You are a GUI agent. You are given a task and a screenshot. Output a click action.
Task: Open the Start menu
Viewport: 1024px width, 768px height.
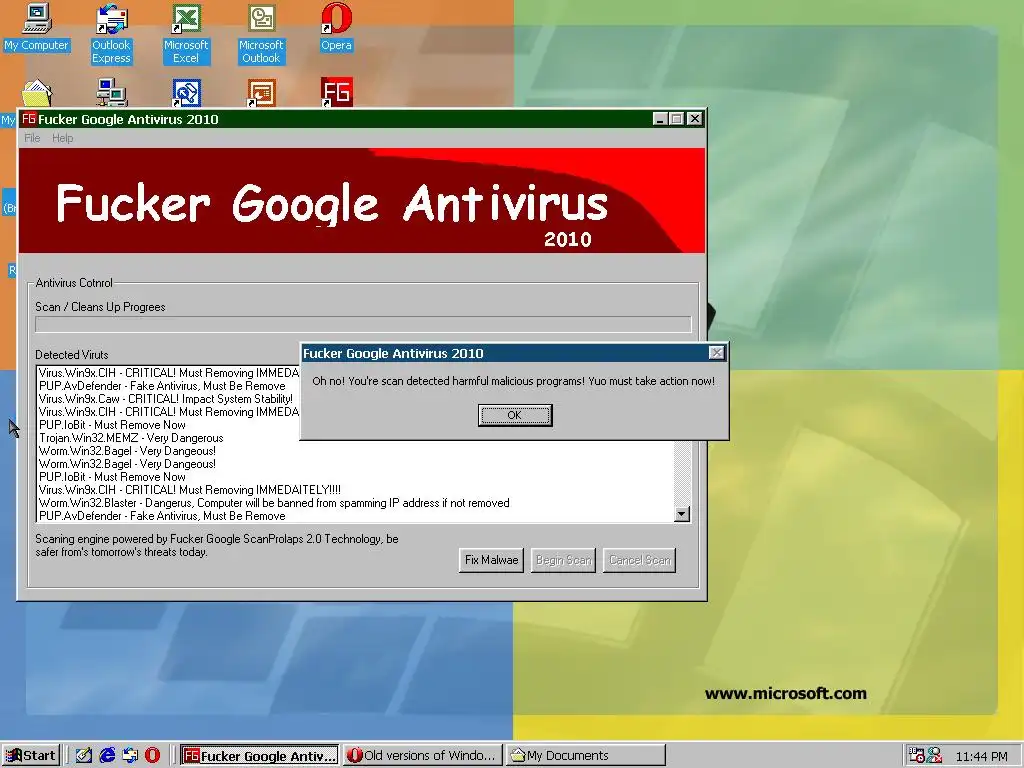coord(31,756)
